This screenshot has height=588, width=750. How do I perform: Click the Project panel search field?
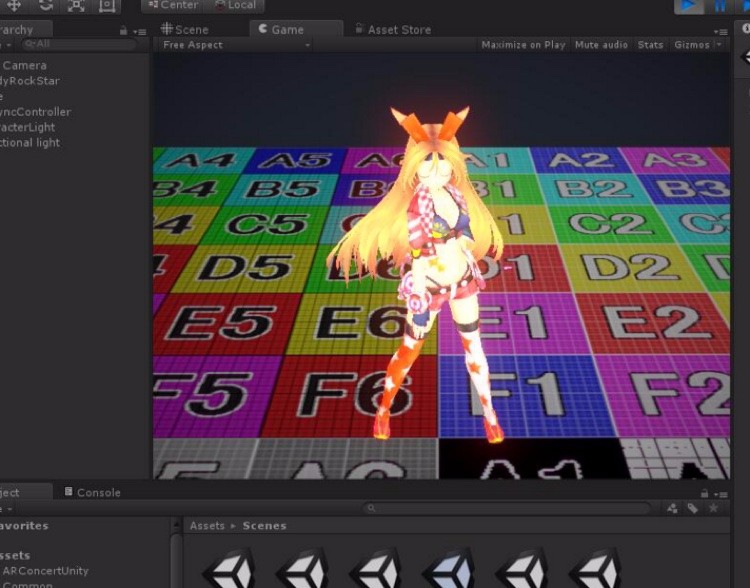(x=507, y=508)
